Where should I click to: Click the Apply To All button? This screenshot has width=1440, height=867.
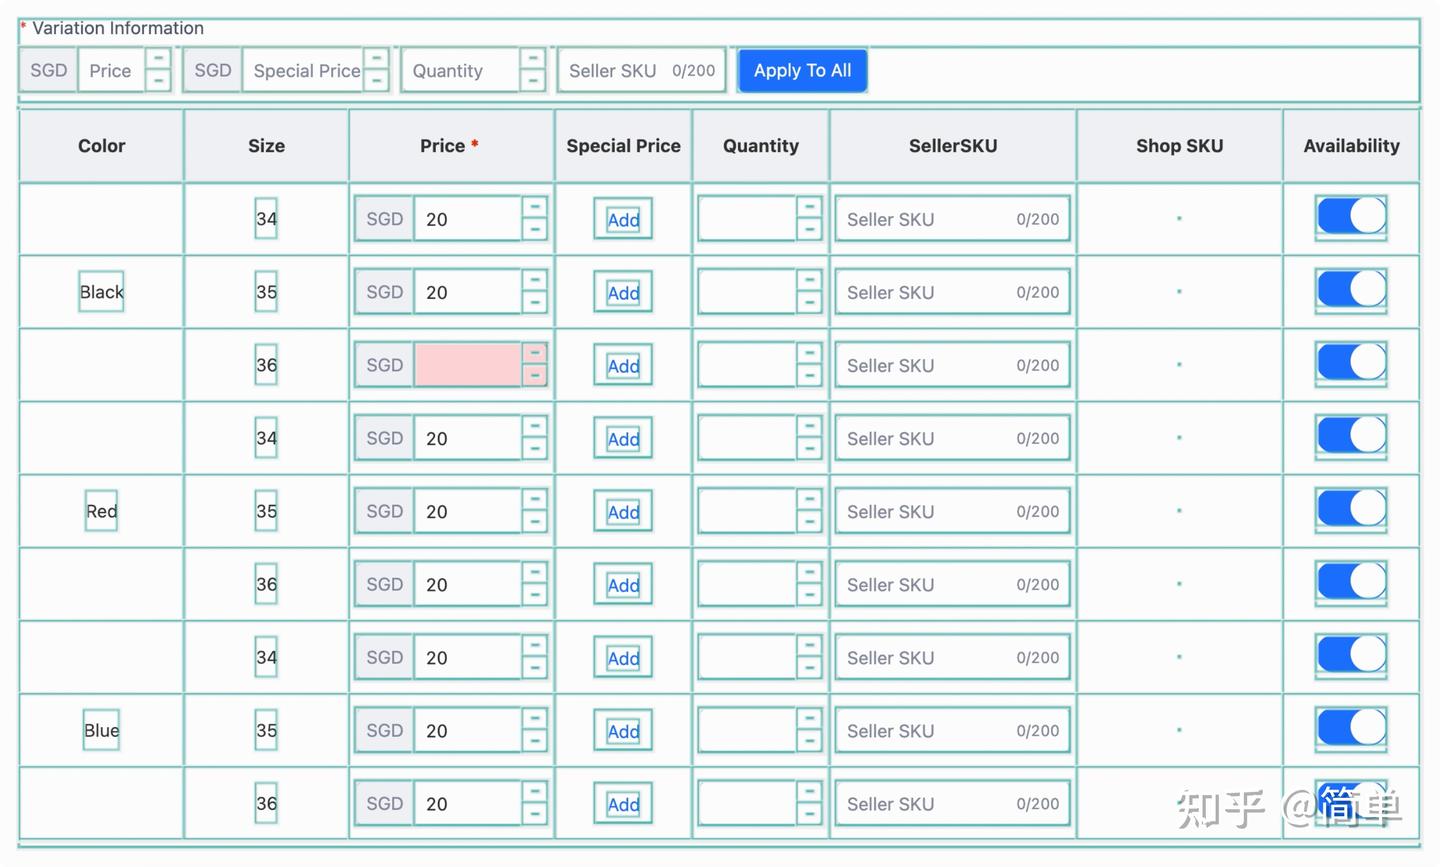[802, 70]
